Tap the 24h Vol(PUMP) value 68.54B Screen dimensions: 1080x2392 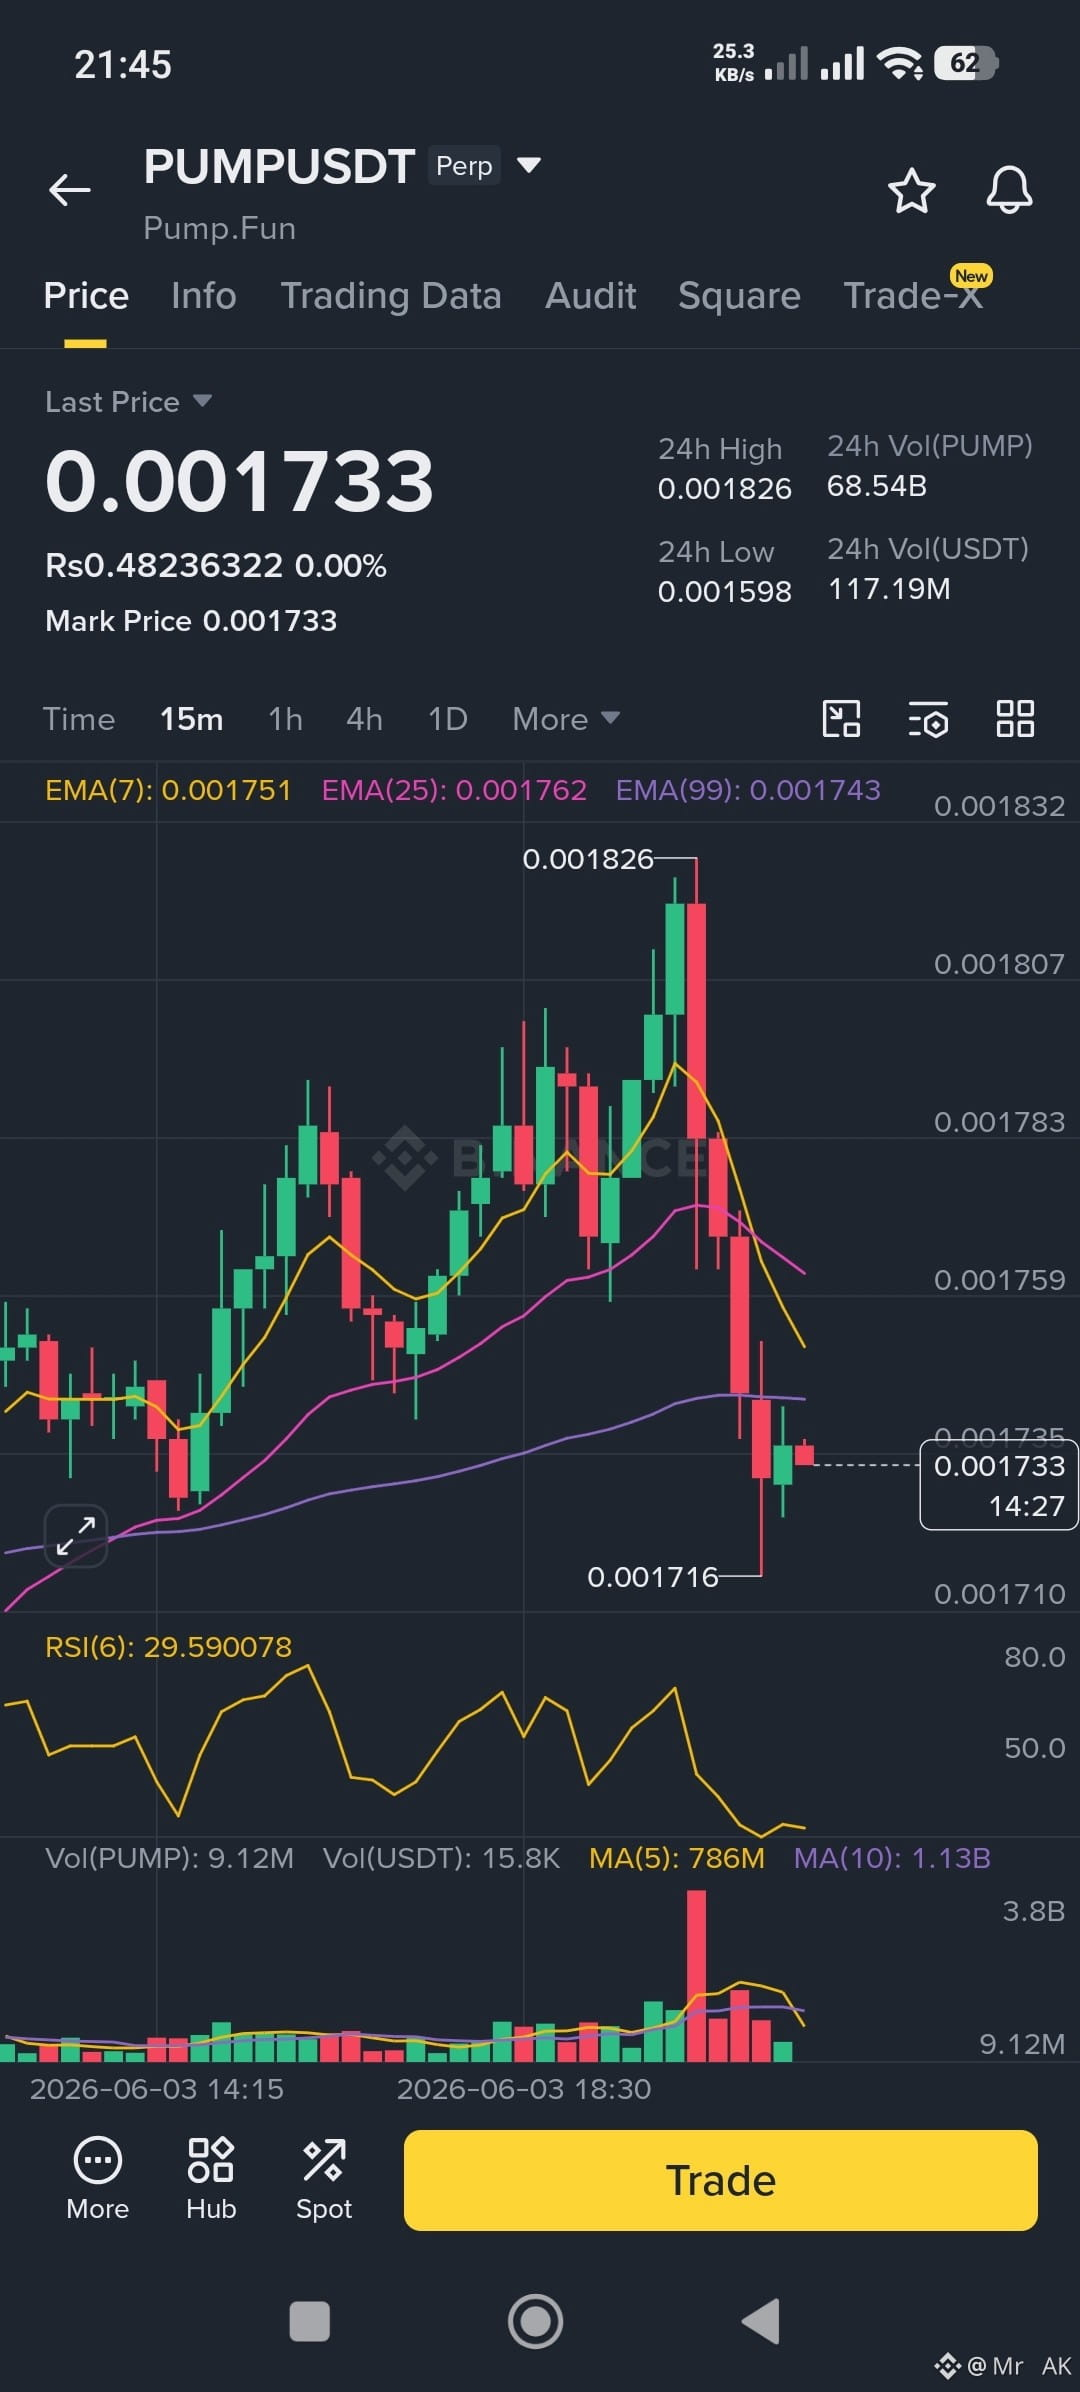click(x=877, y=486)
